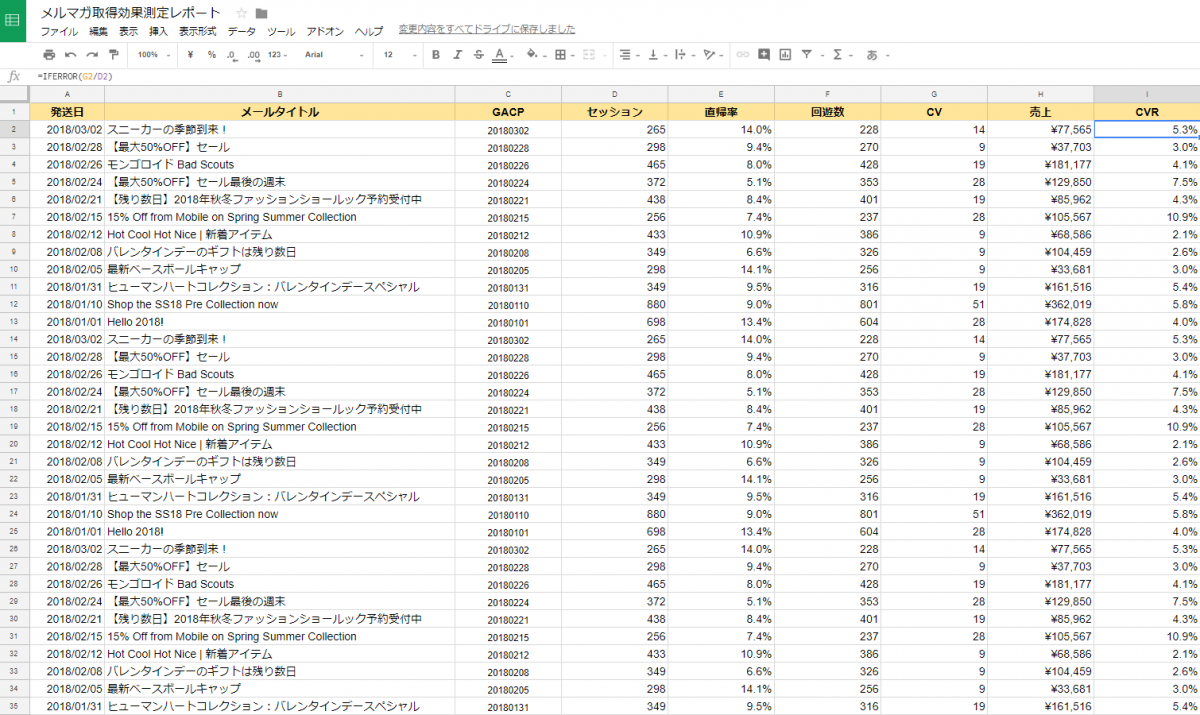Viewport: 1200px width, 715px height.
Task: Toggle strikethrough formatting
Action: (478, 54)
